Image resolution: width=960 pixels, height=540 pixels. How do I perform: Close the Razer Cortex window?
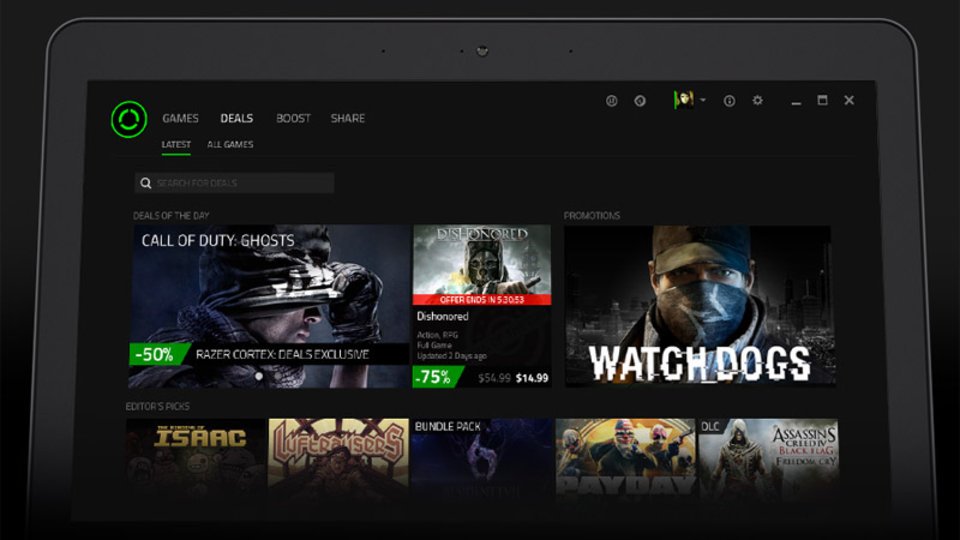coord(849,100)
